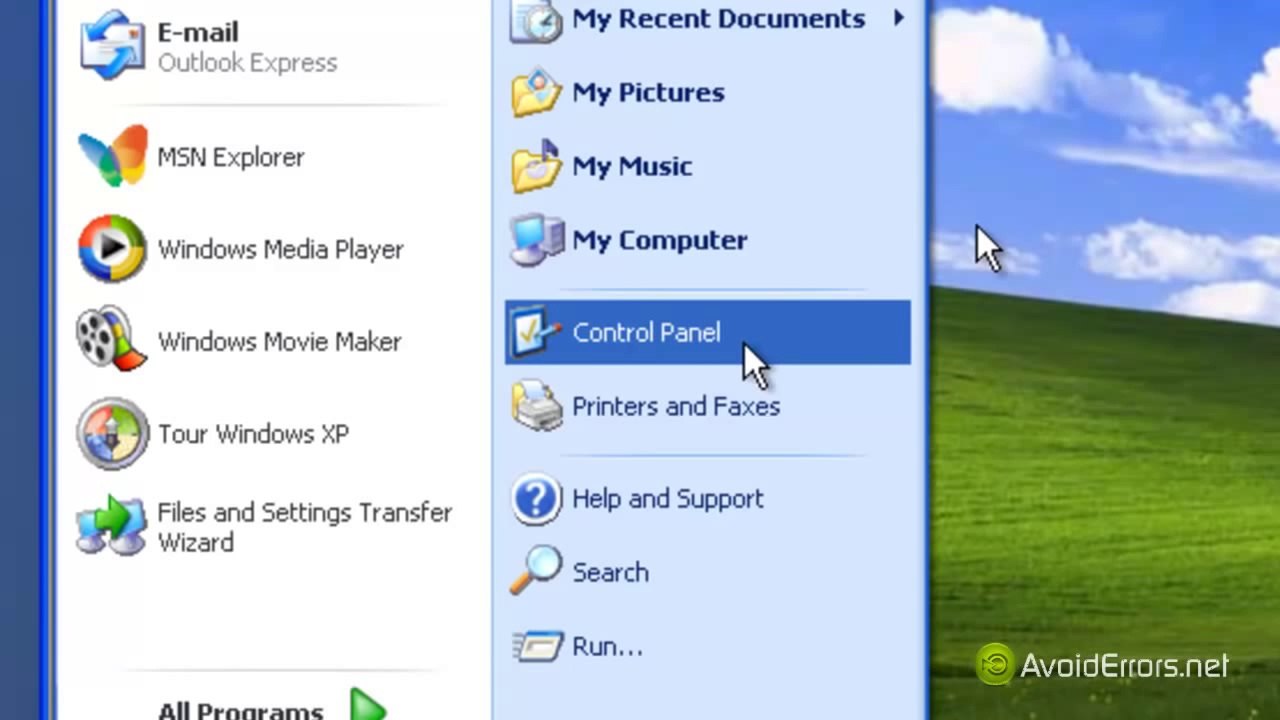Open the Tour Windows XP icon
The height and width of the screenshot is (720, 1280).
coord(112,433)
